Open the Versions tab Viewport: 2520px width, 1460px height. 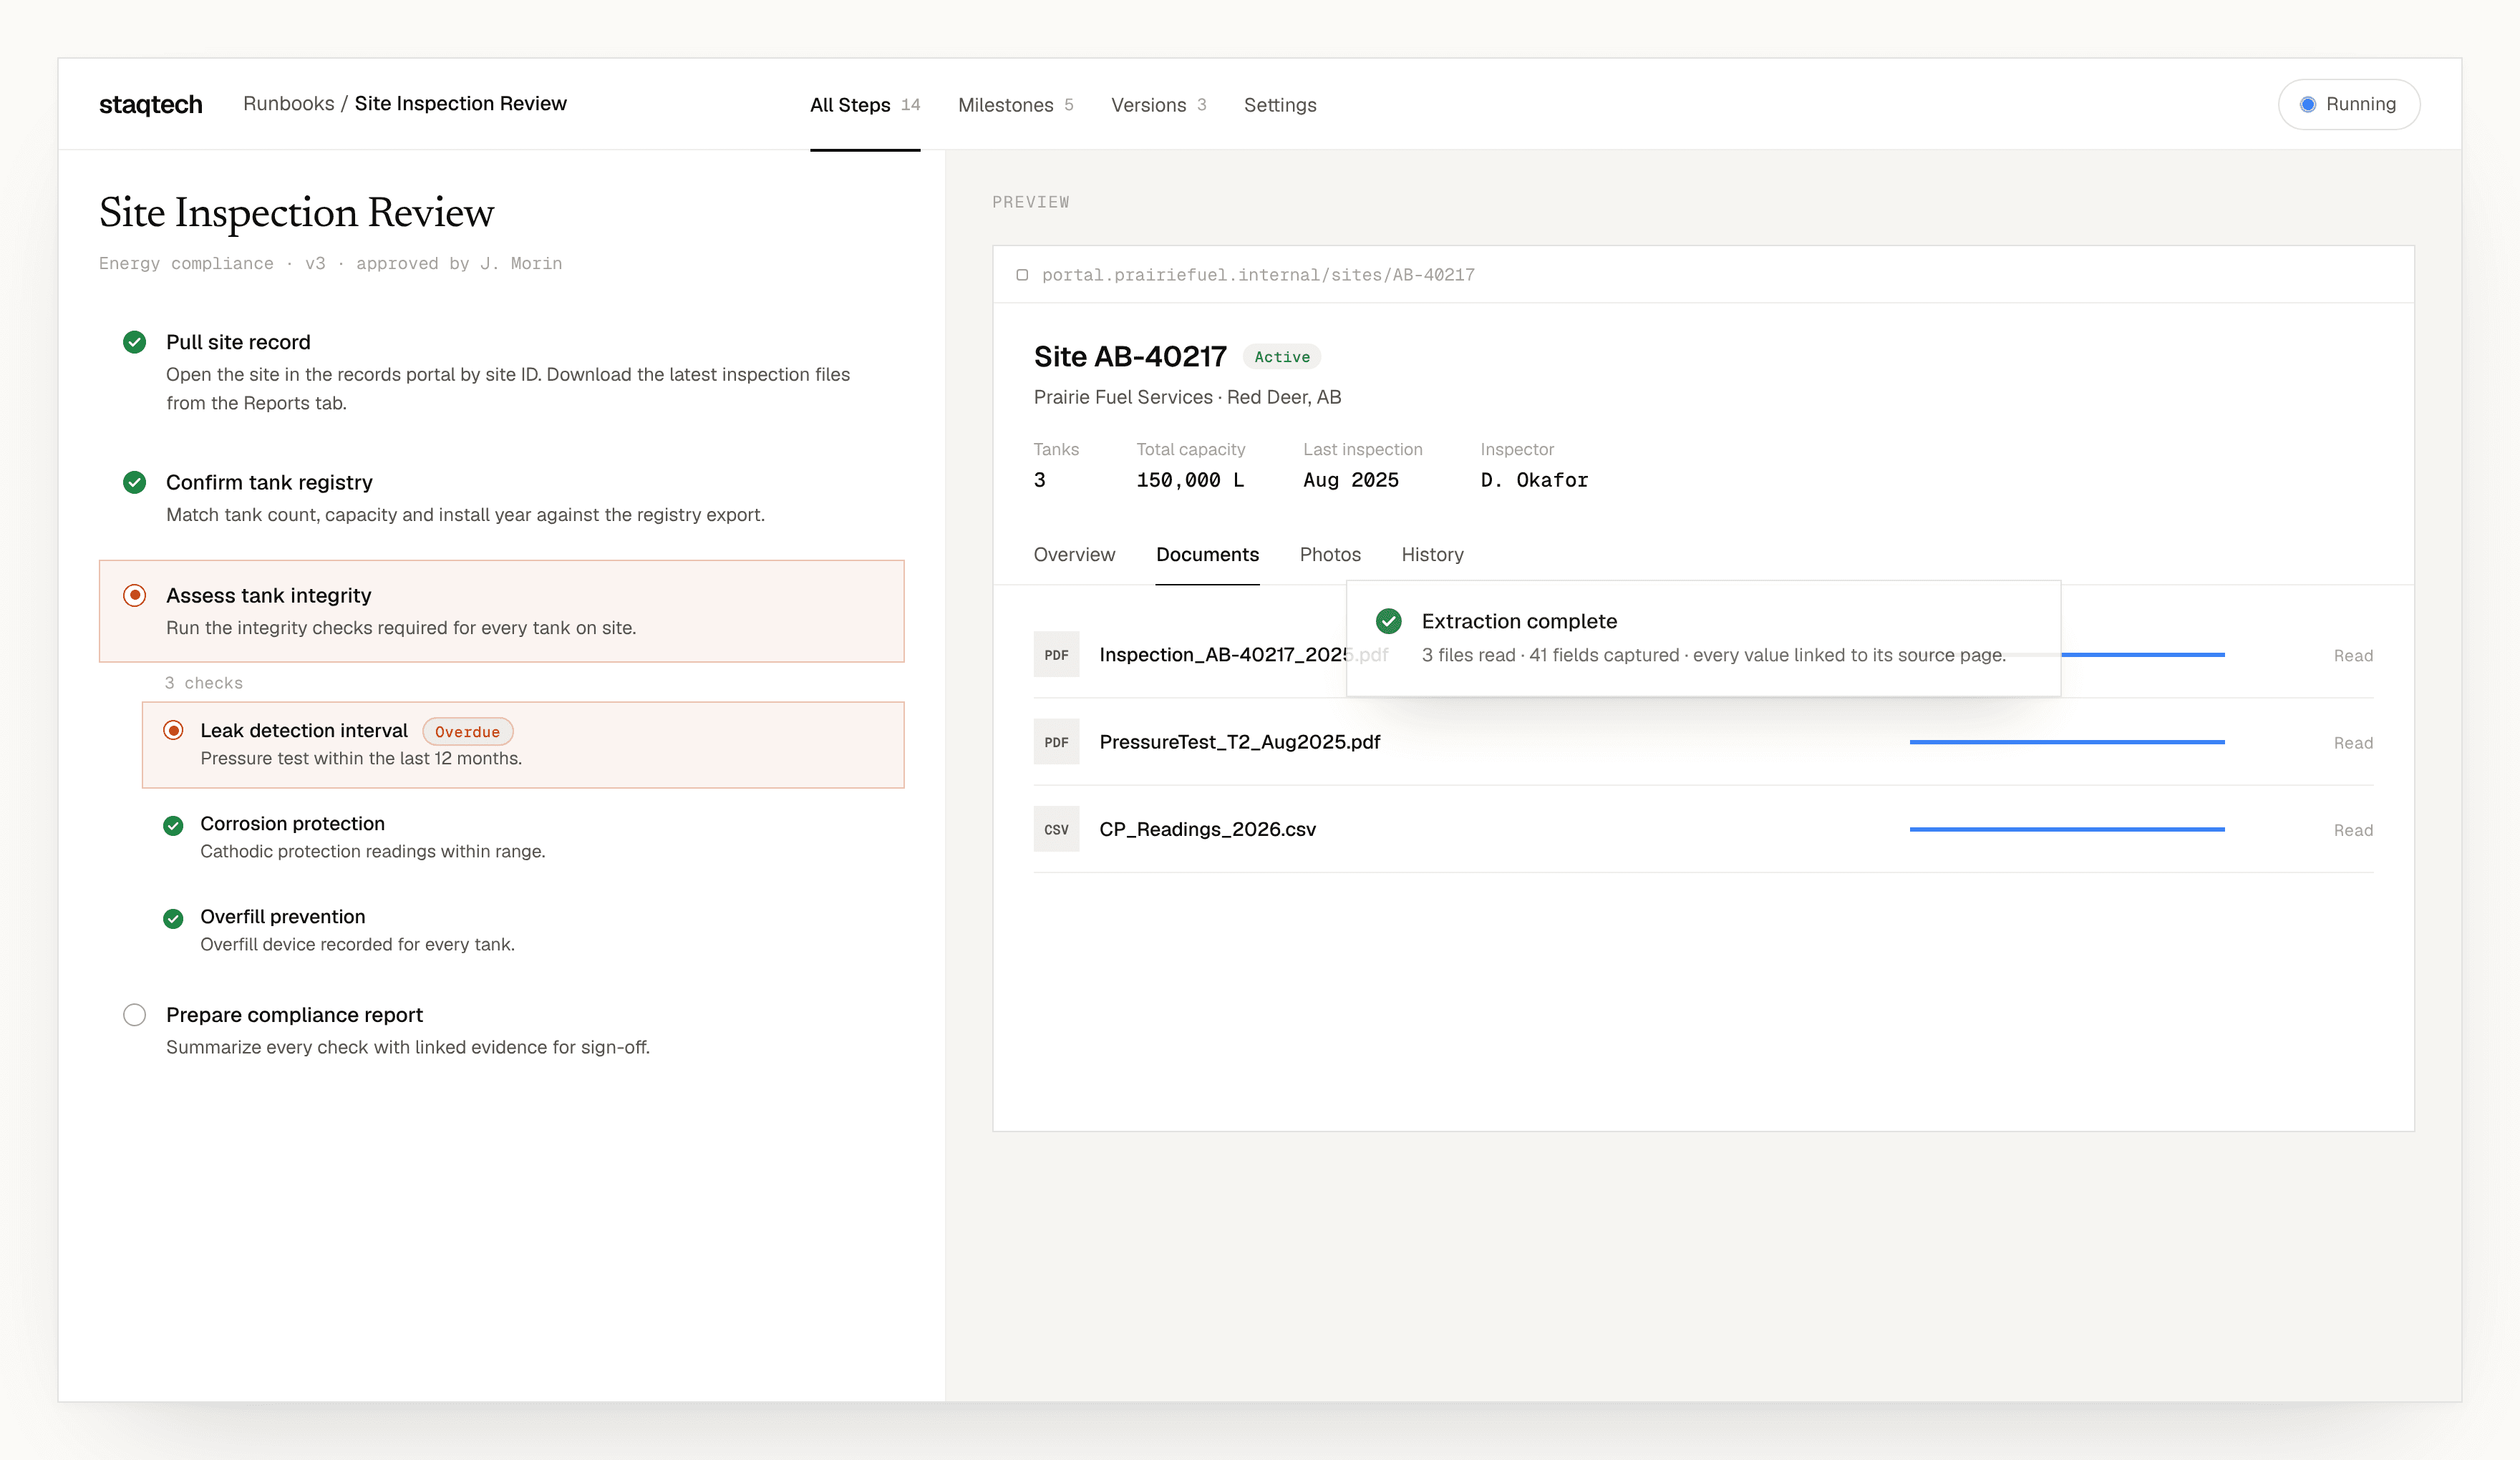point(1158,105)
